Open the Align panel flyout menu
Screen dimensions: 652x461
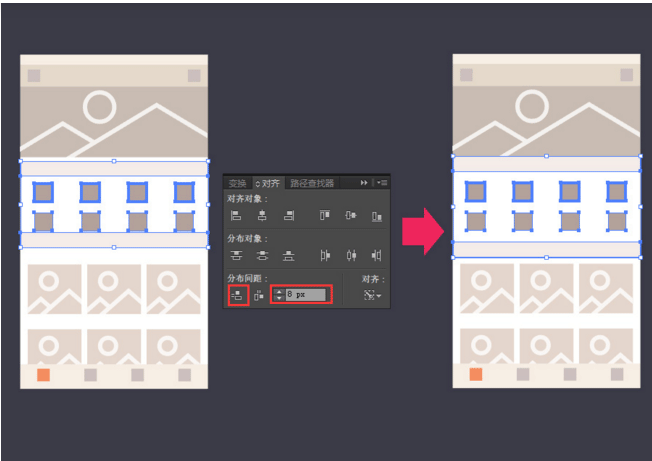pos(382,182)
